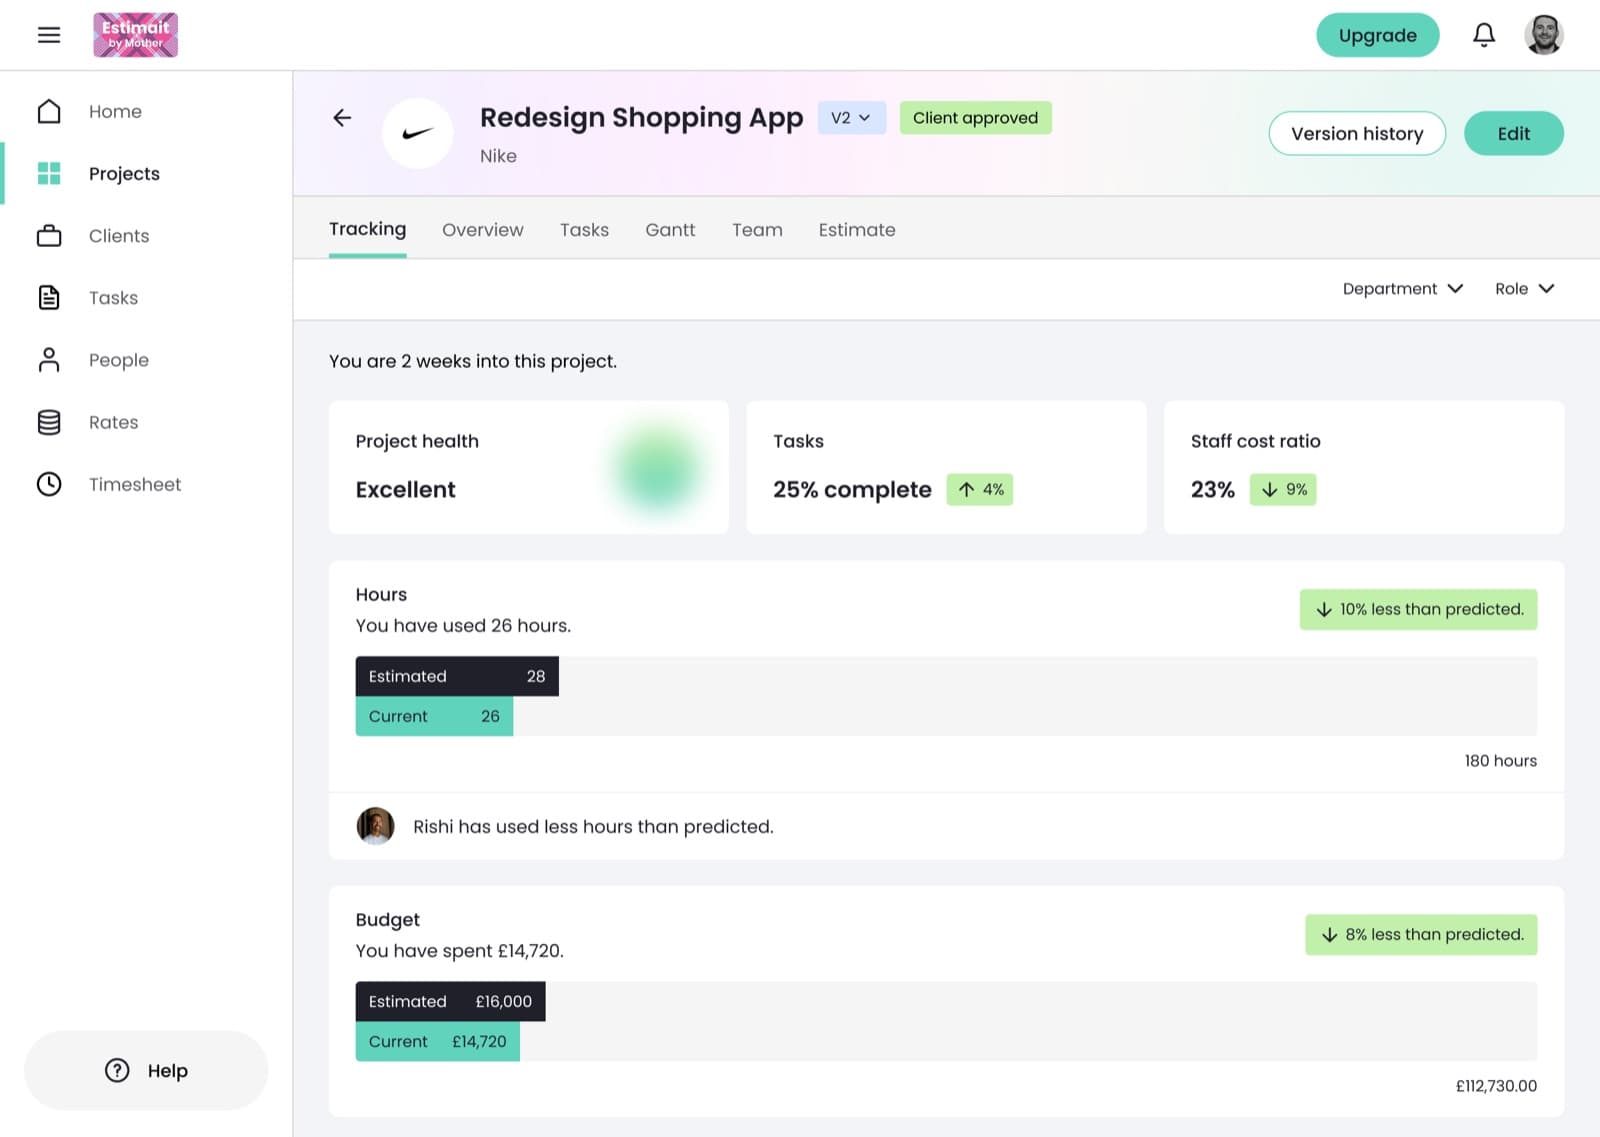
Task: Expand the V2 version dropdown
Action: click(851, 118)
